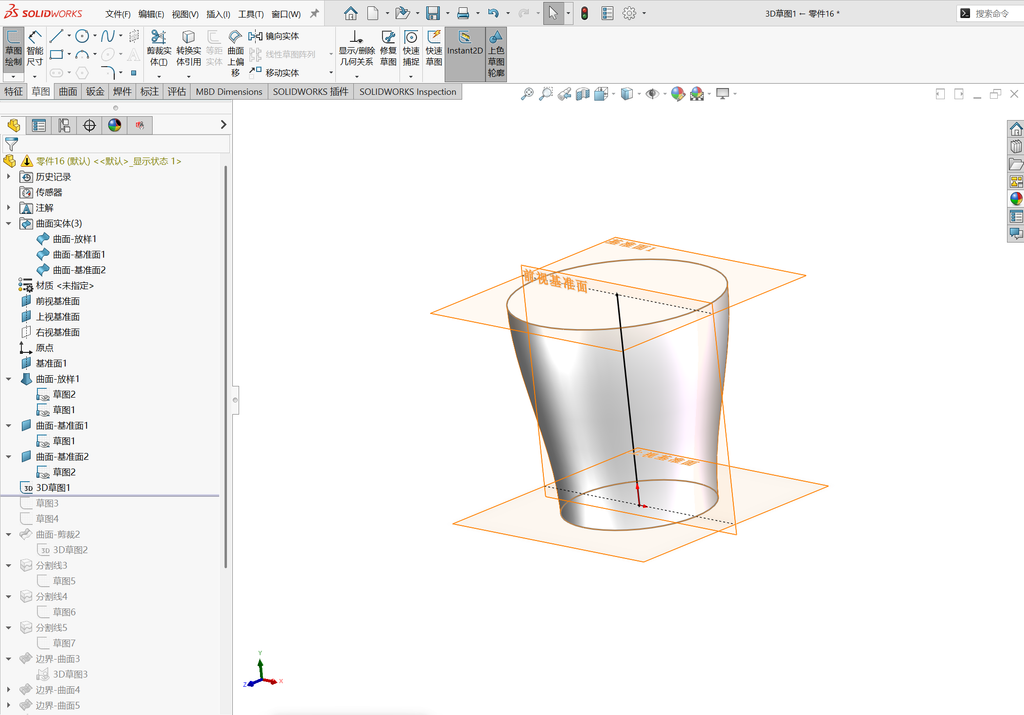
Task: Open the 工具(T) menu
Action: [x=251, y=14]
